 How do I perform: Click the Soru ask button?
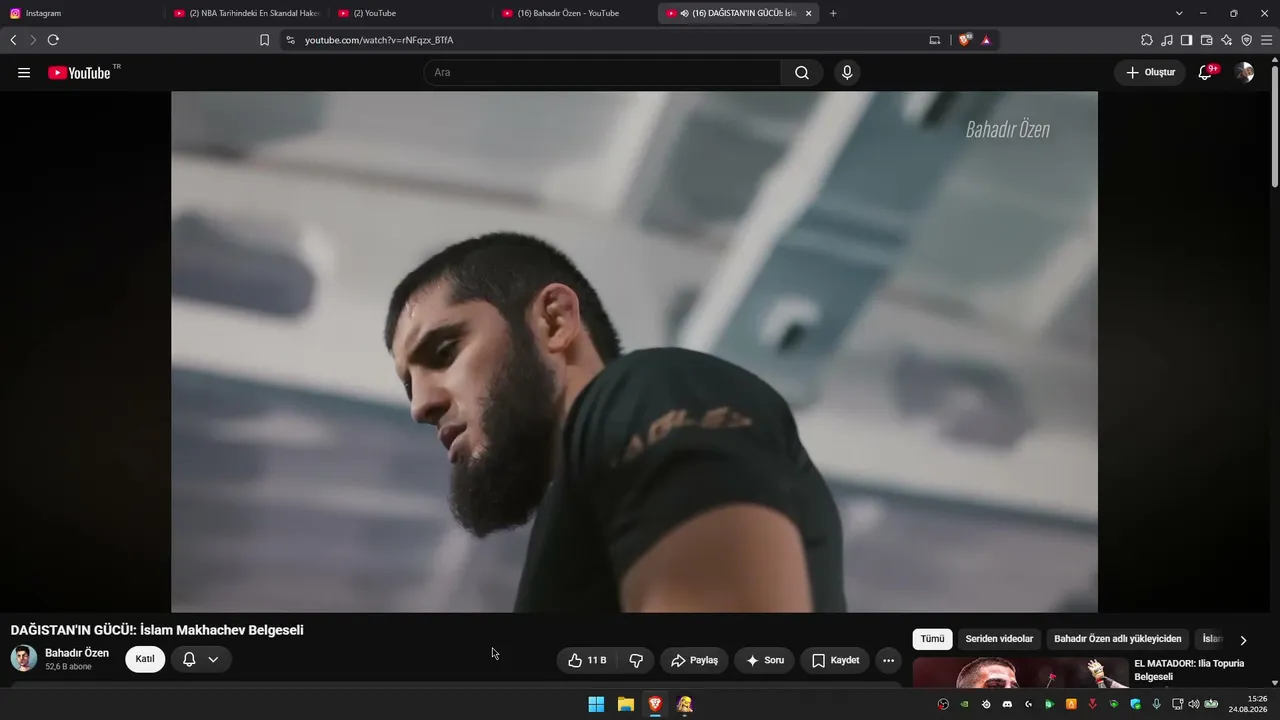pos(764,660)
